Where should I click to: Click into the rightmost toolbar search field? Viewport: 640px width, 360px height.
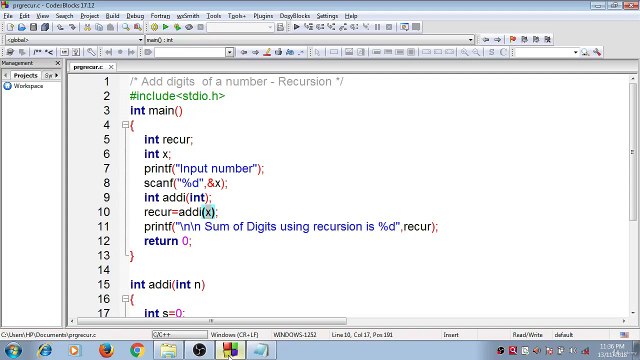coord(543,52)
